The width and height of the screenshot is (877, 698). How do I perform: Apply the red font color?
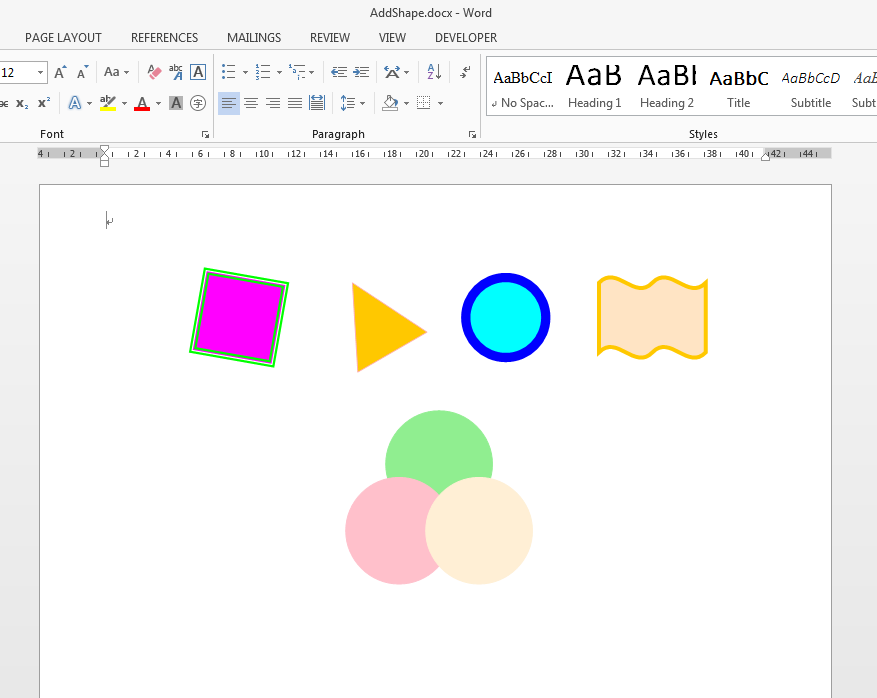pyautogui.click(x=142, y=103)
